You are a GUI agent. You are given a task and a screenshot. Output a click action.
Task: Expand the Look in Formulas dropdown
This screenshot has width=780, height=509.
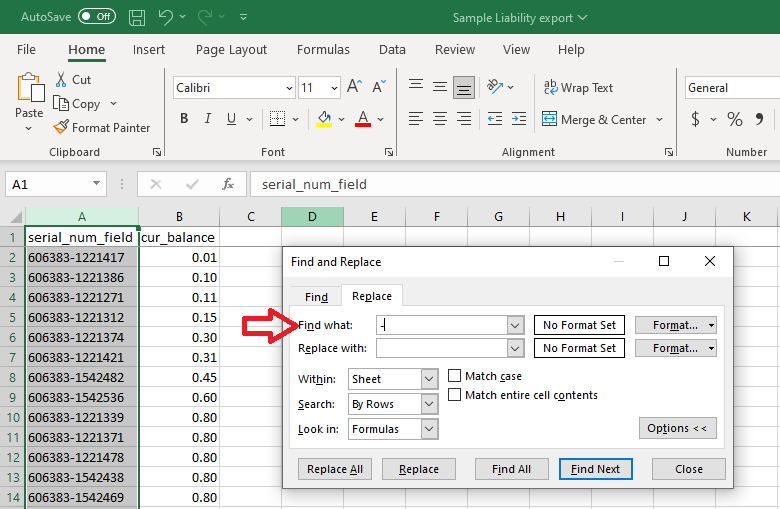click(393, 429)
